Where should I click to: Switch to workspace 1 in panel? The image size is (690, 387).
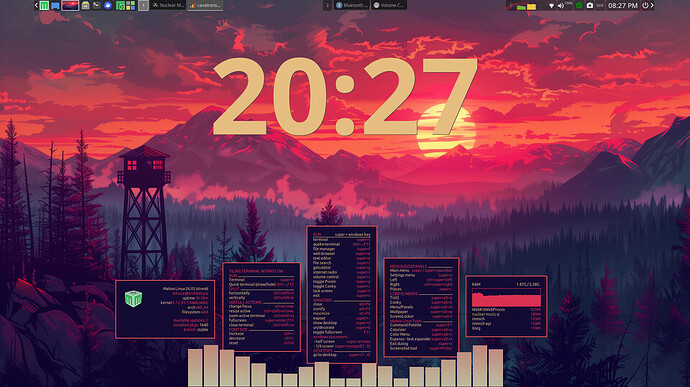[143, 5]
